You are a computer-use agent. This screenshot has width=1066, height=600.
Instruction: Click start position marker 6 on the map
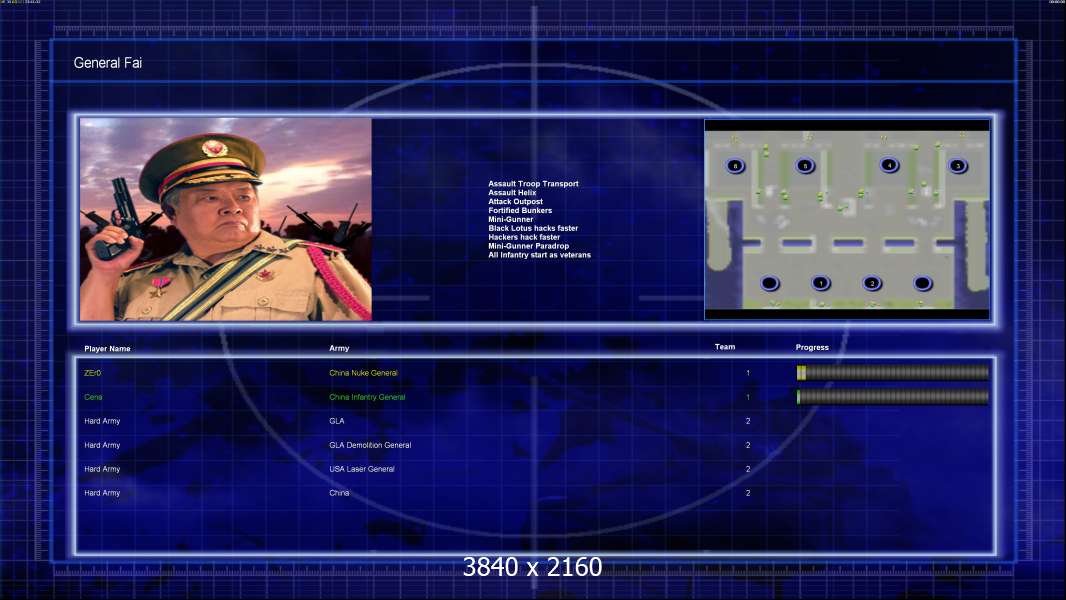tap(735, 166)
